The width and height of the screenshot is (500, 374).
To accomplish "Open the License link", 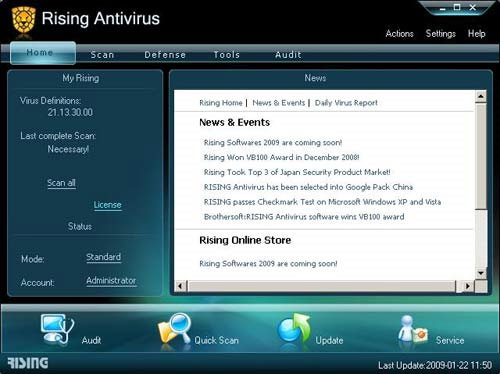I will (x=107, y=205).
